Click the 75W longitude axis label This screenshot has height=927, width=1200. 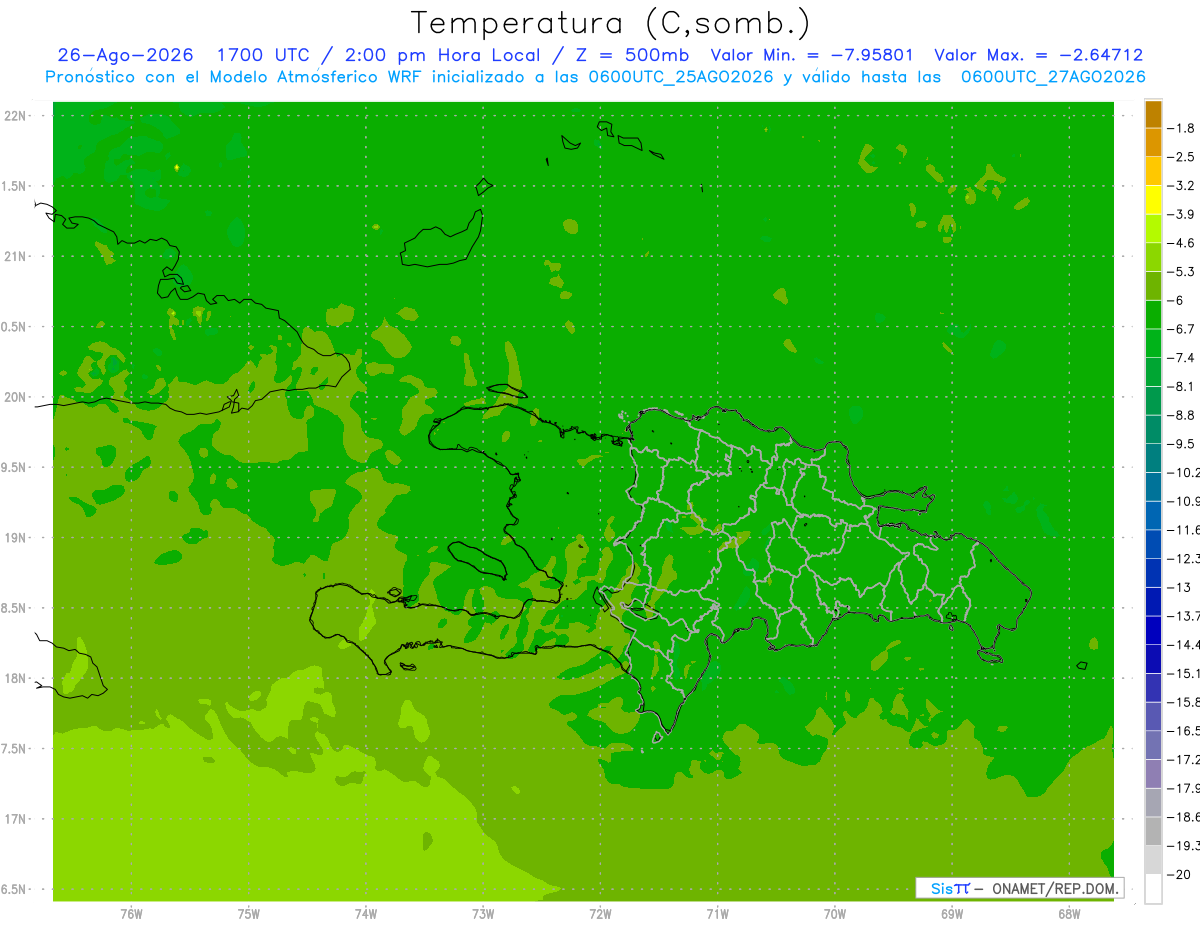click(249, 914)
